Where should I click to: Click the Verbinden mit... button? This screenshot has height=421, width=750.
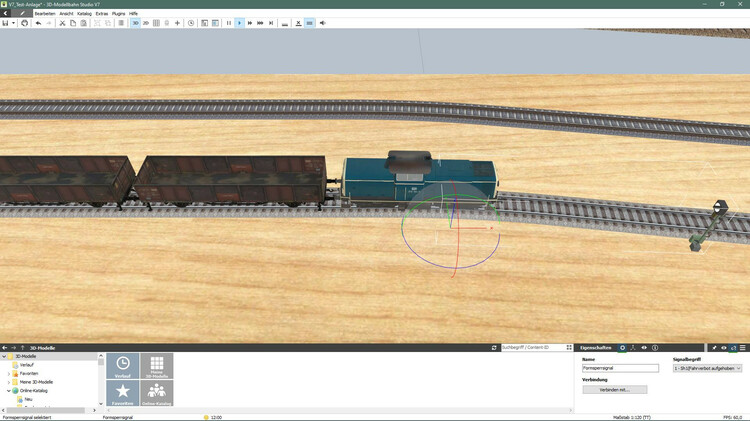point(615,390)
